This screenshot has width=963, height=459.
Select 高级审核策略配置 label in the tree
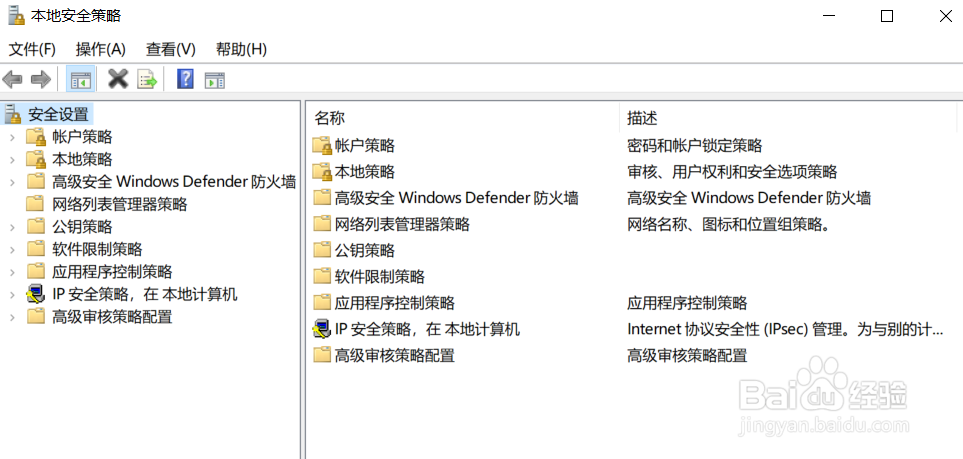(112, 317)
